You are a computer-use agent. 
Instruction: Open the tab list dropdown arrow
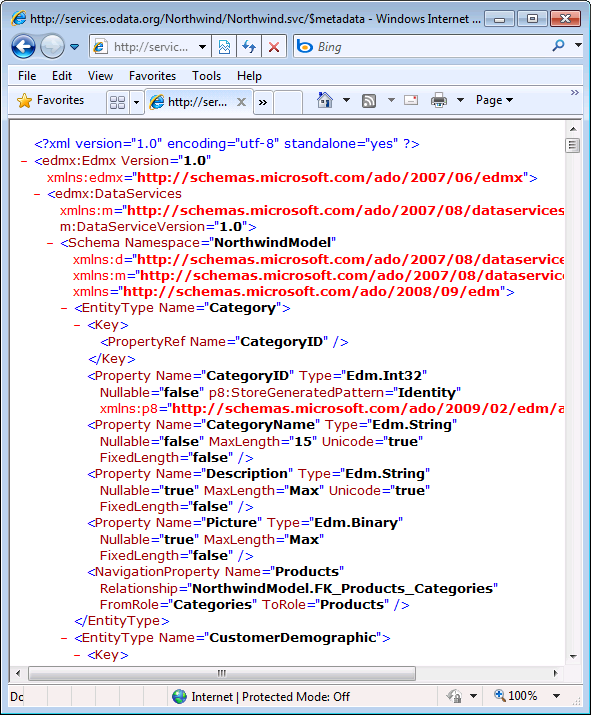(136, 102)
